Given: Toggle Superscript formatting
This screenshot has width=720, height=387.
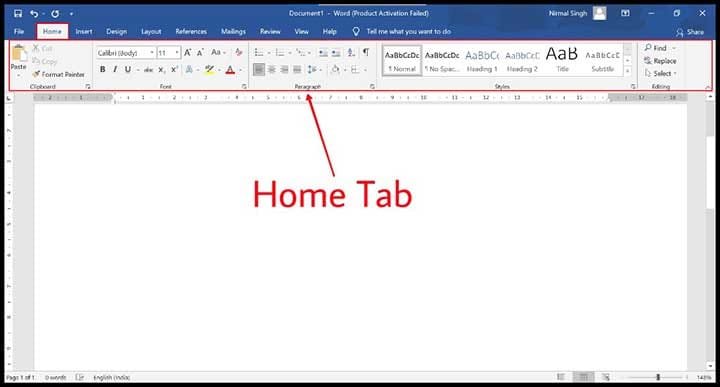Looking at the screenshot, I should tap(174, 69).
